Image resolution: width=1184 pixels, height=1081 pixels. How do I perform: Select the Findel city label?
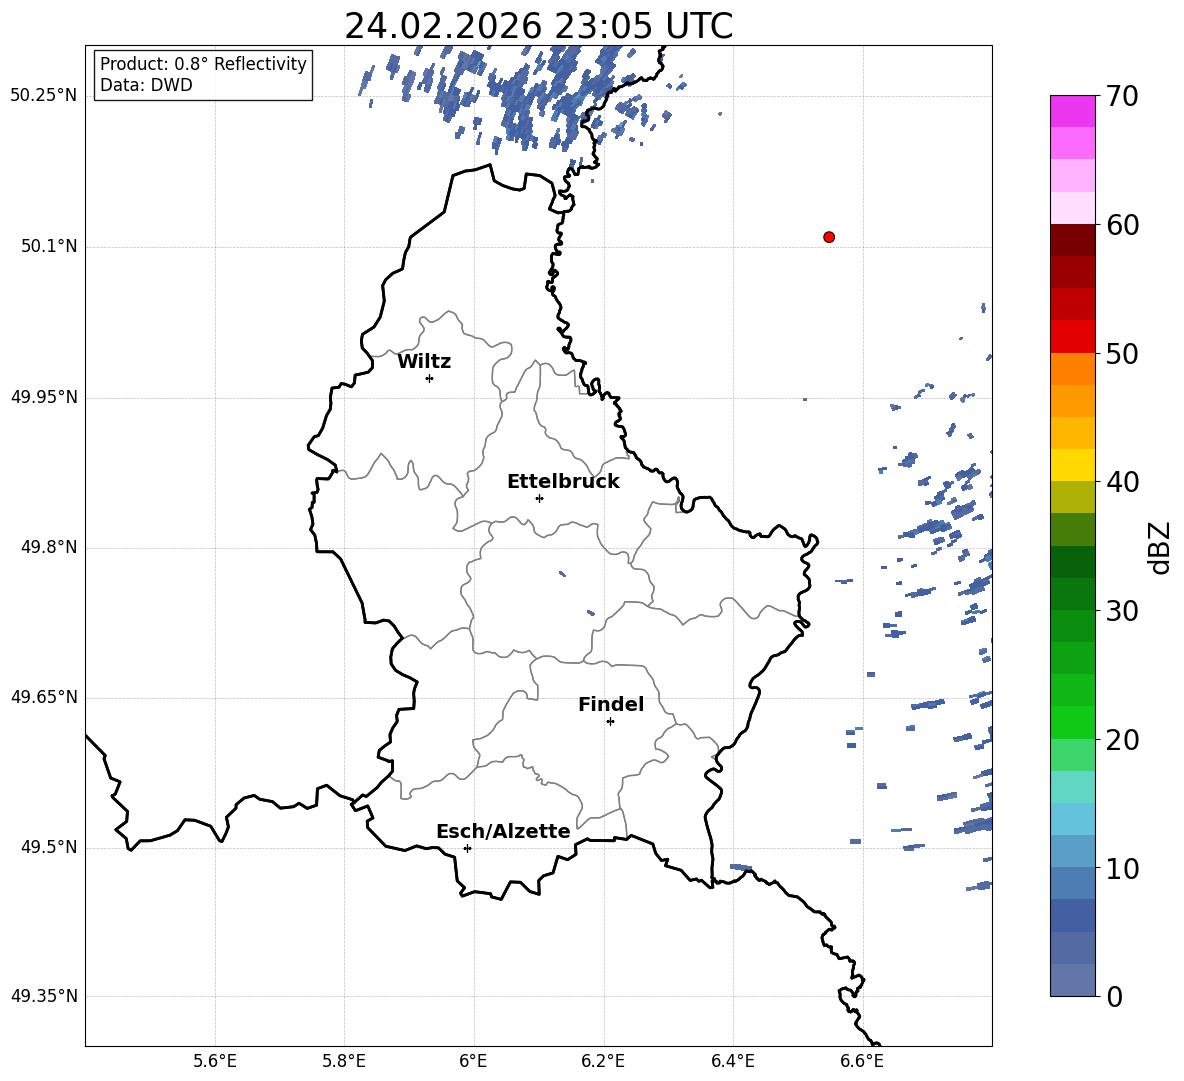611,704
